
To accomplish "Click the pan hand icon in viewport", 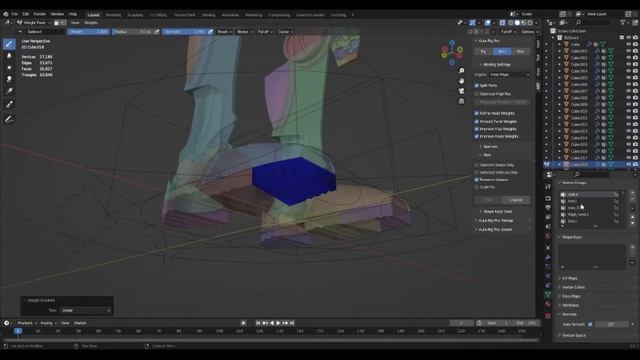I will click(x=461, y=81).
